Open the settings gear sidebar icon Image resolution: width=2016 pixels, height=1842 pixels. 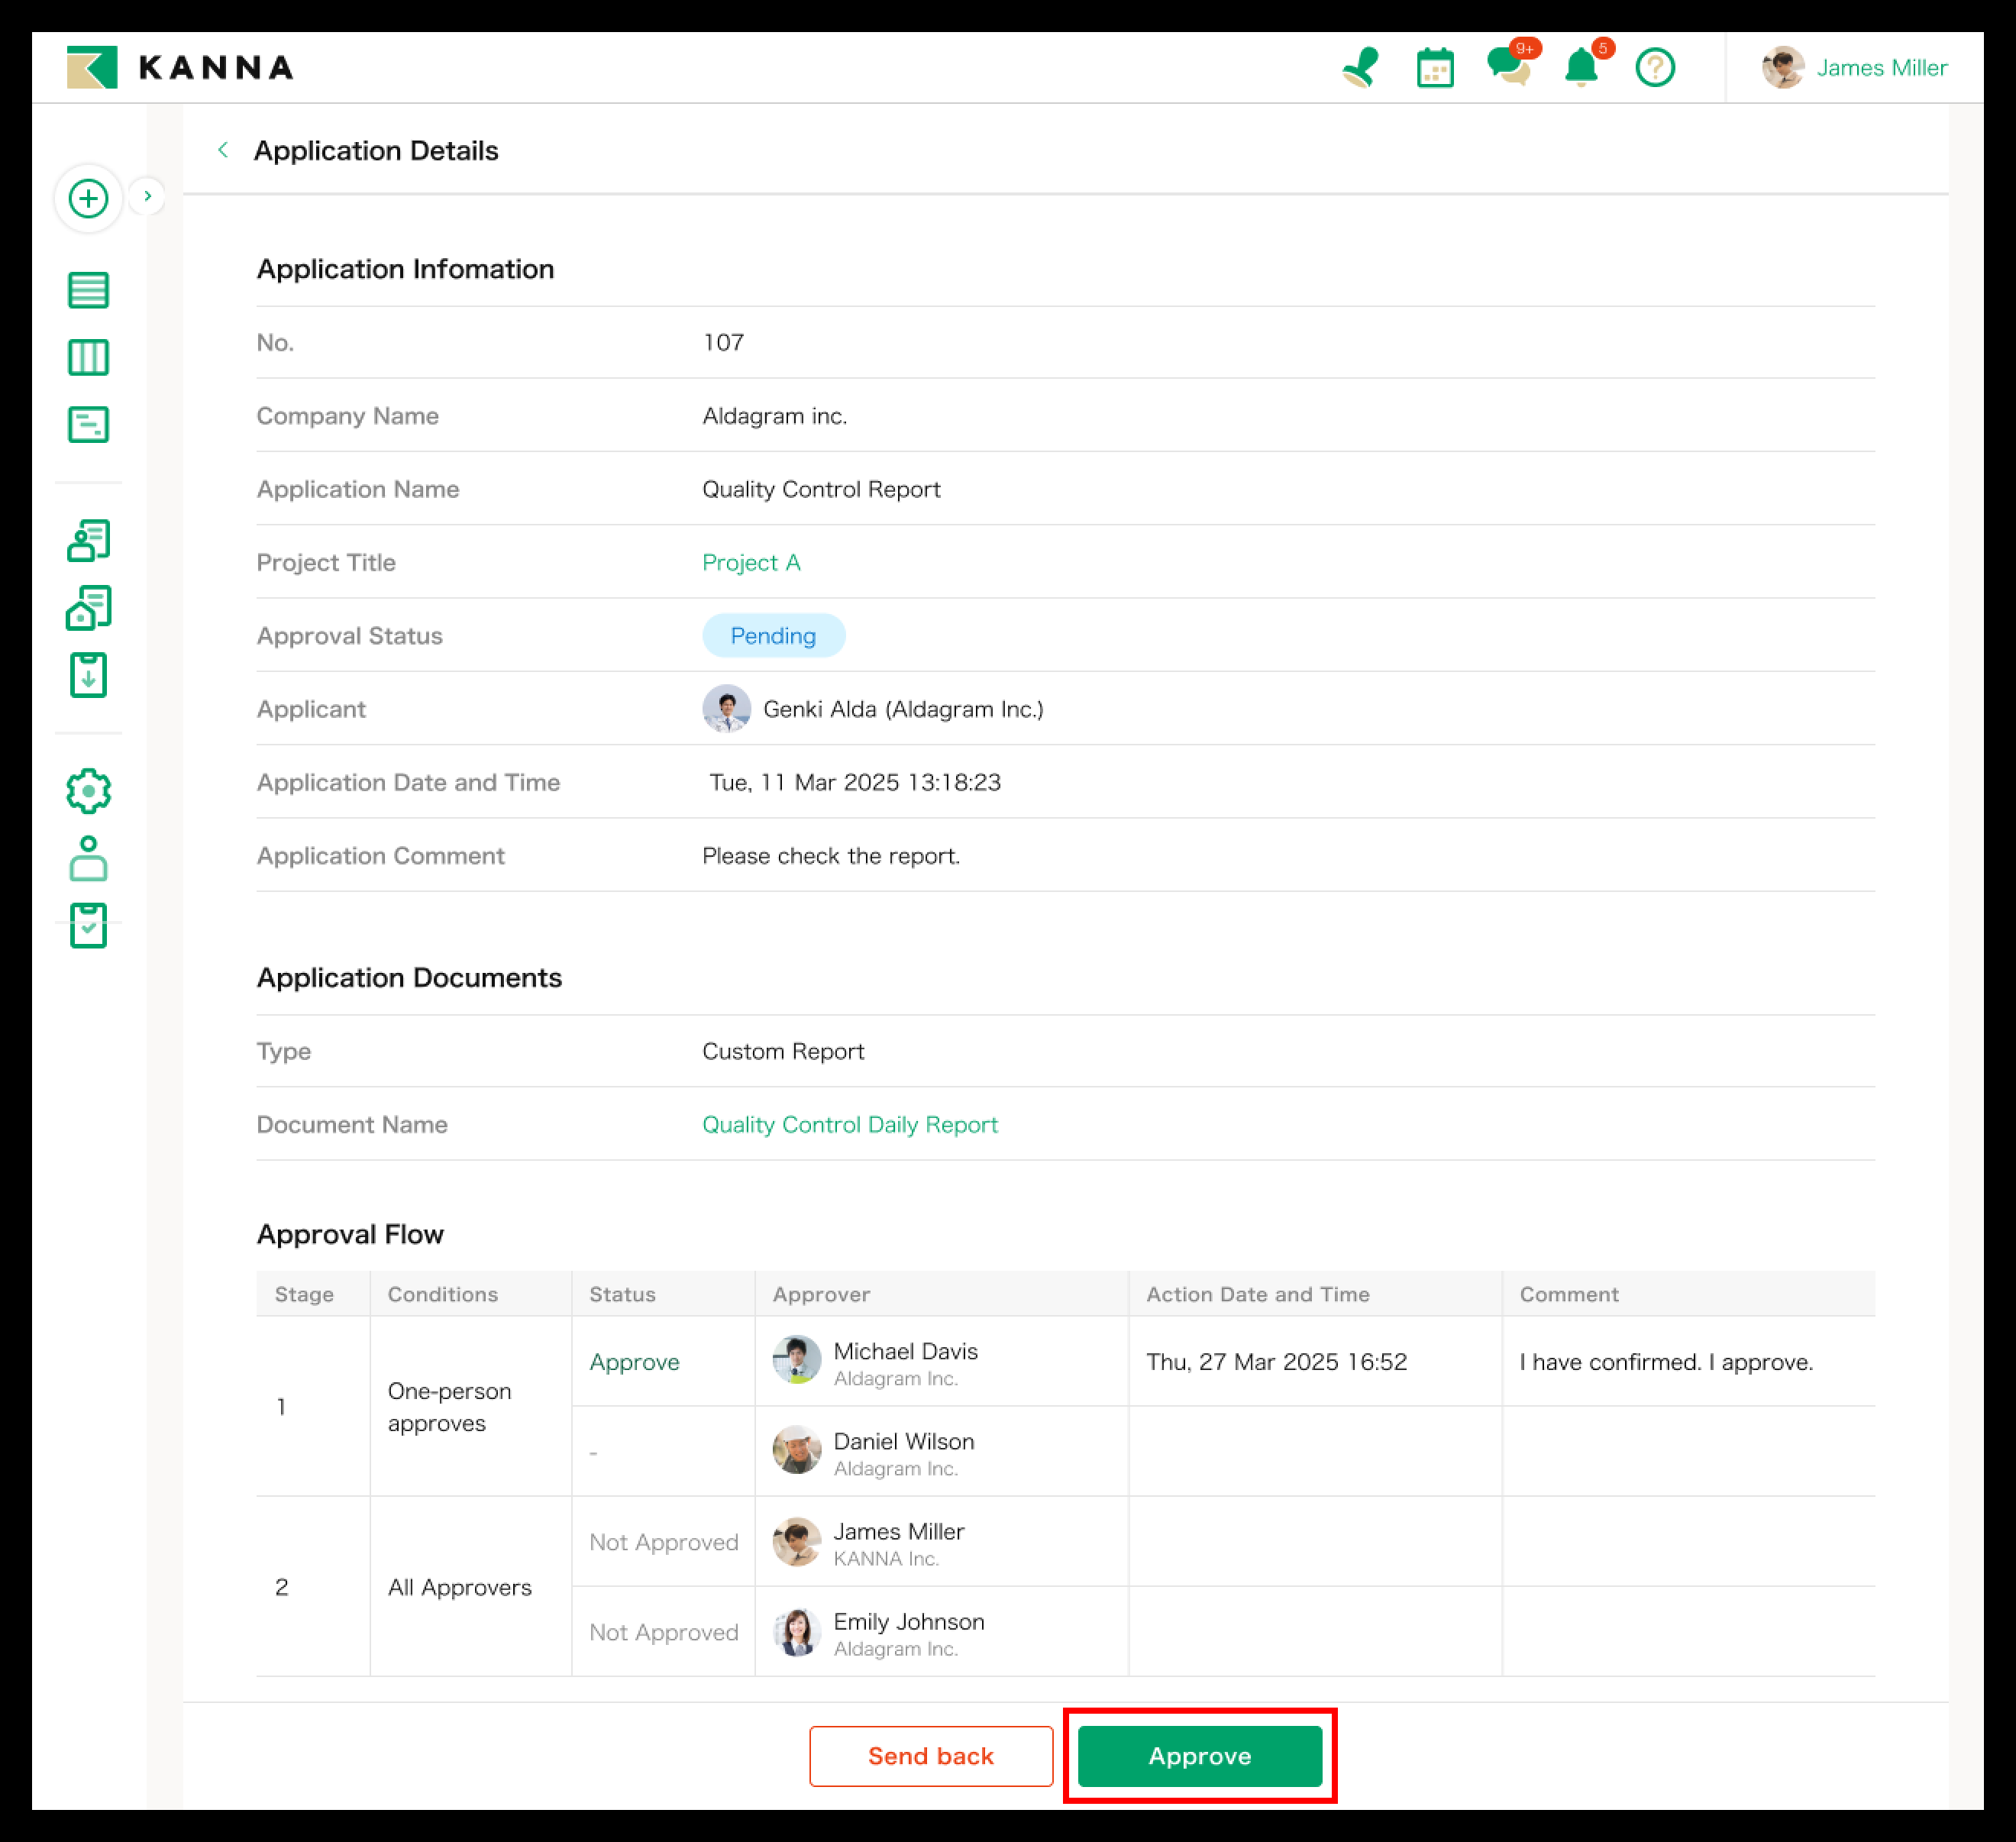coord(88,791)
